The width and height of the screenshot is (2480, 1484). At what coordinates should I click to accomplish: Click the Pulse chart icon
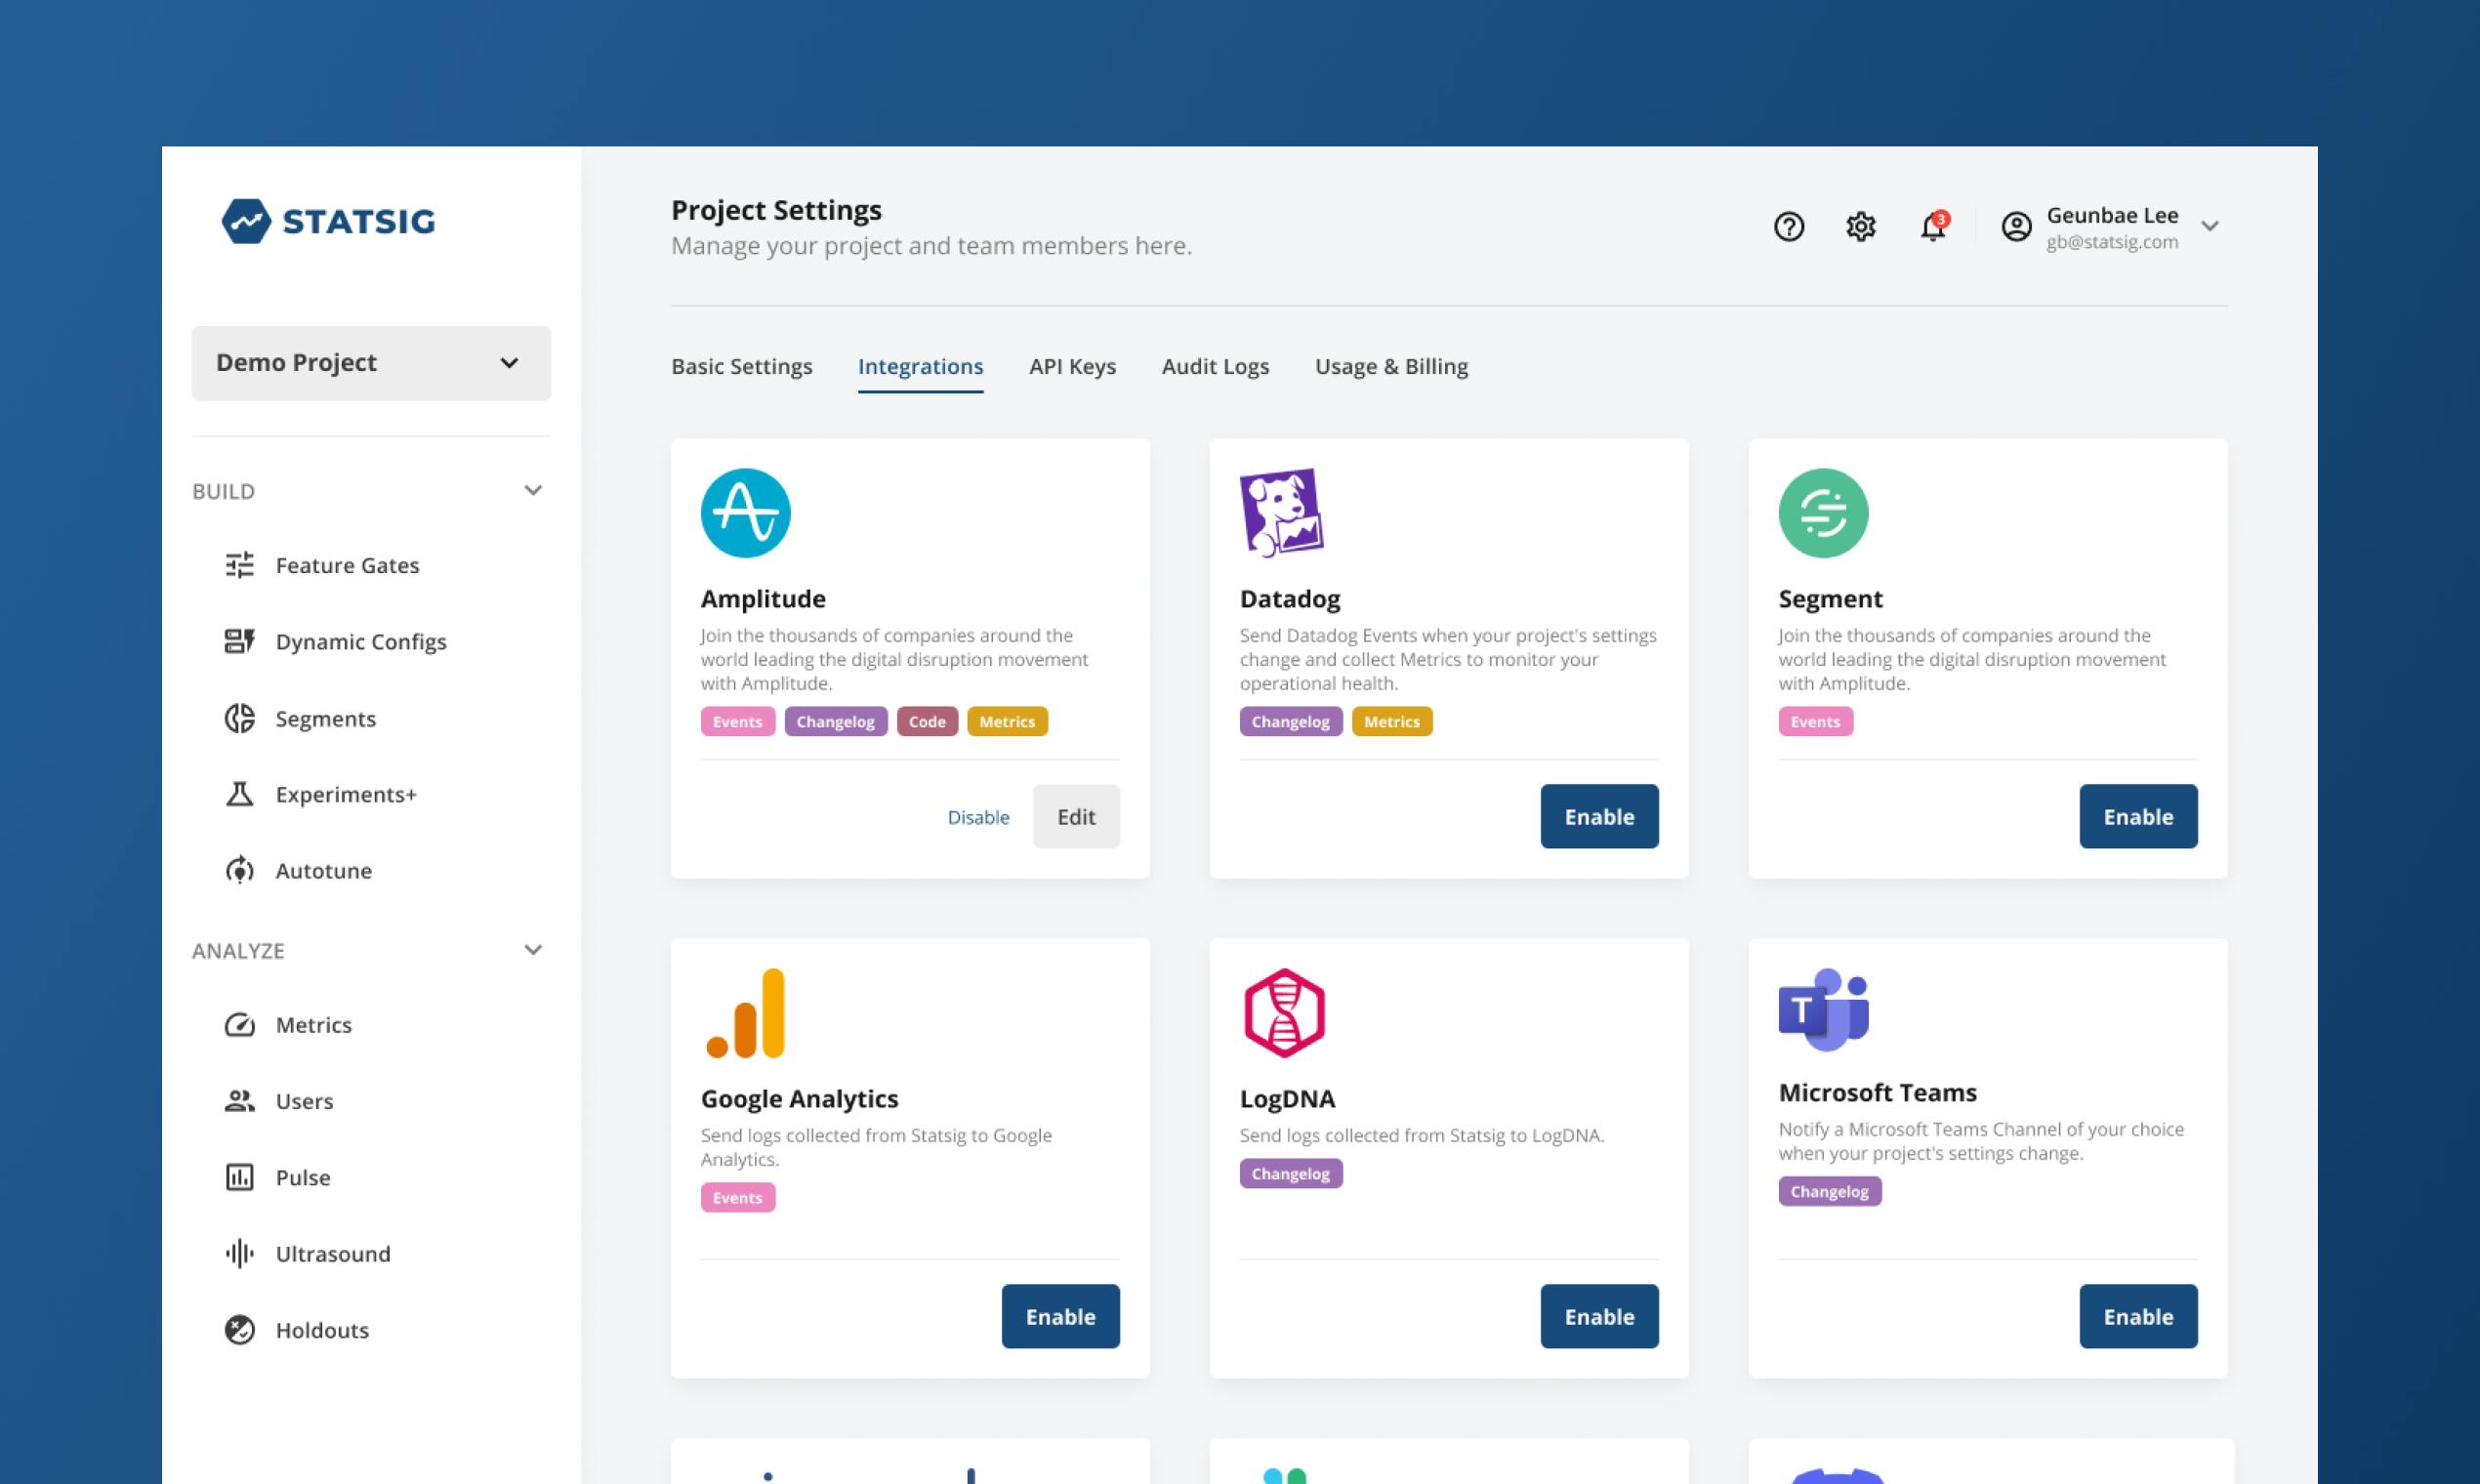pos(239,1177)
